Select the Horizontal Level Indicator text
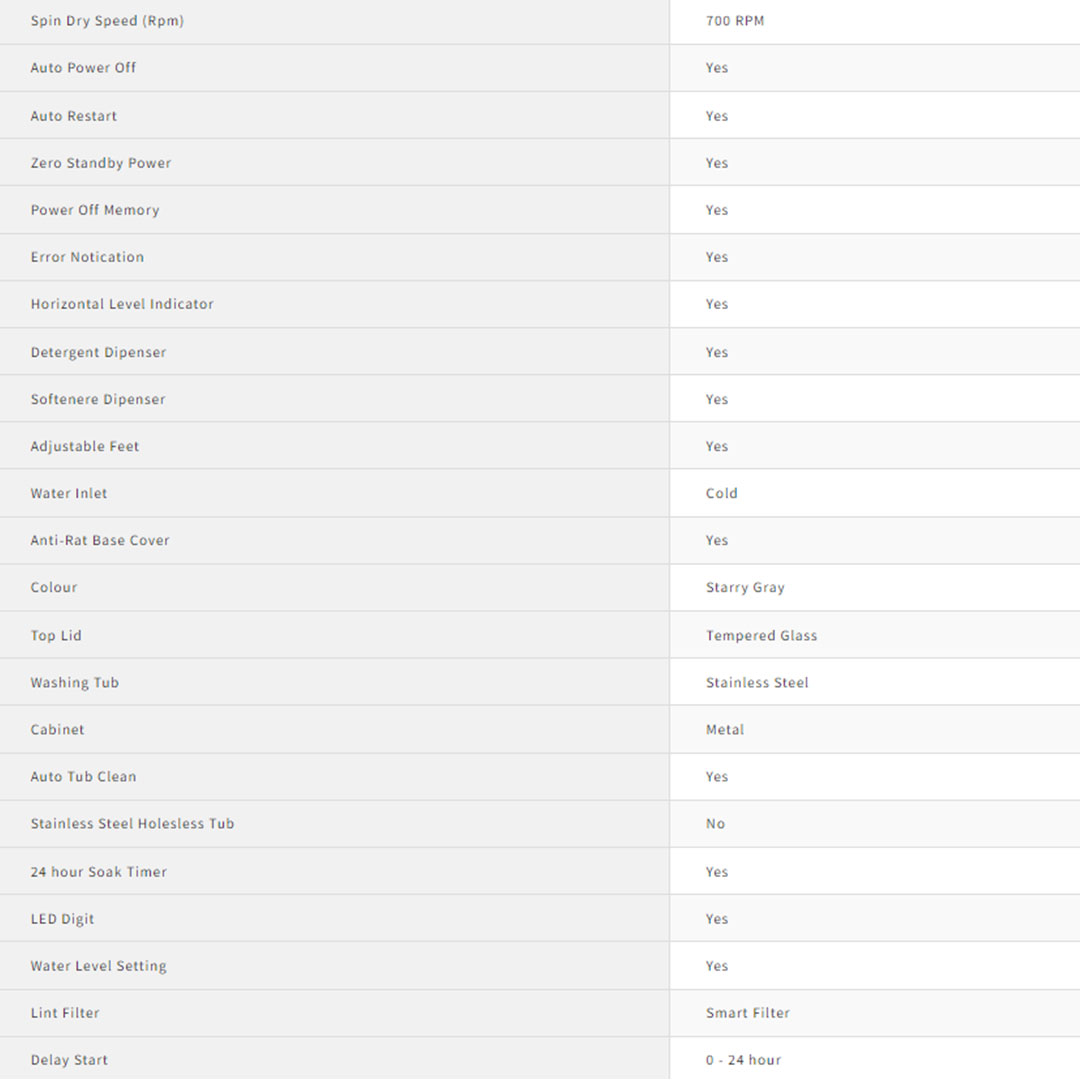 [x=122, y=304]
